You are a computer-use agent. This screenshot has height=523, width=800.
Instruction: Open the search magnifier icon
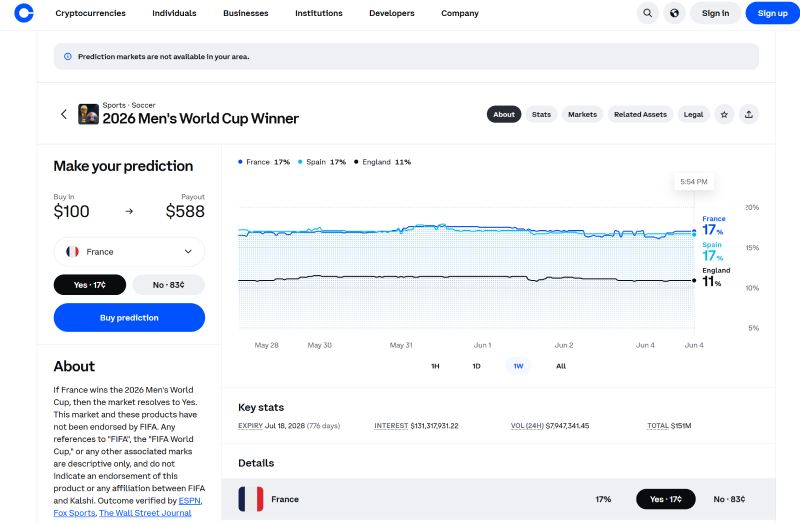point(647,13)
